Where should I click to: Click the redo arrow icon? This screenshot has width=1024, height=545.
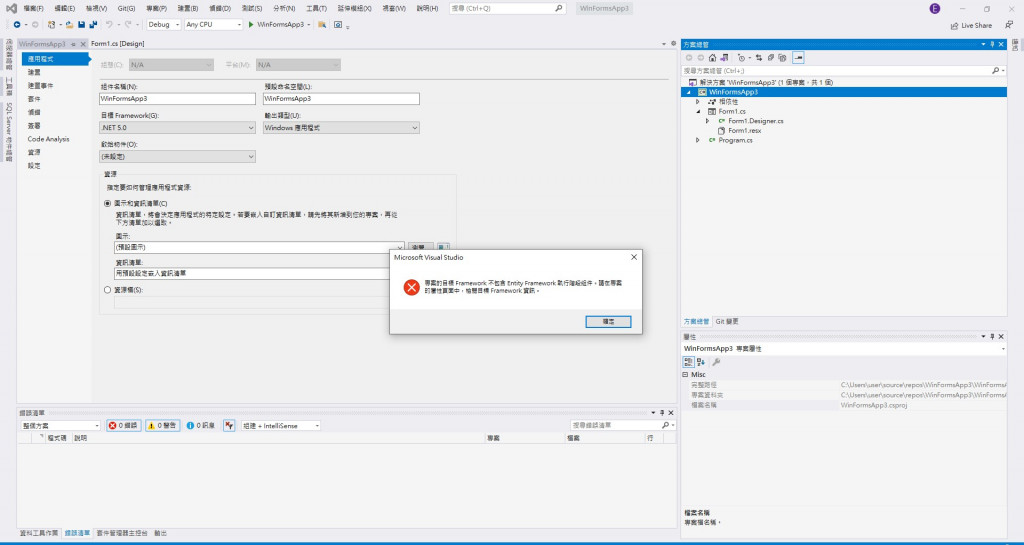128,25
